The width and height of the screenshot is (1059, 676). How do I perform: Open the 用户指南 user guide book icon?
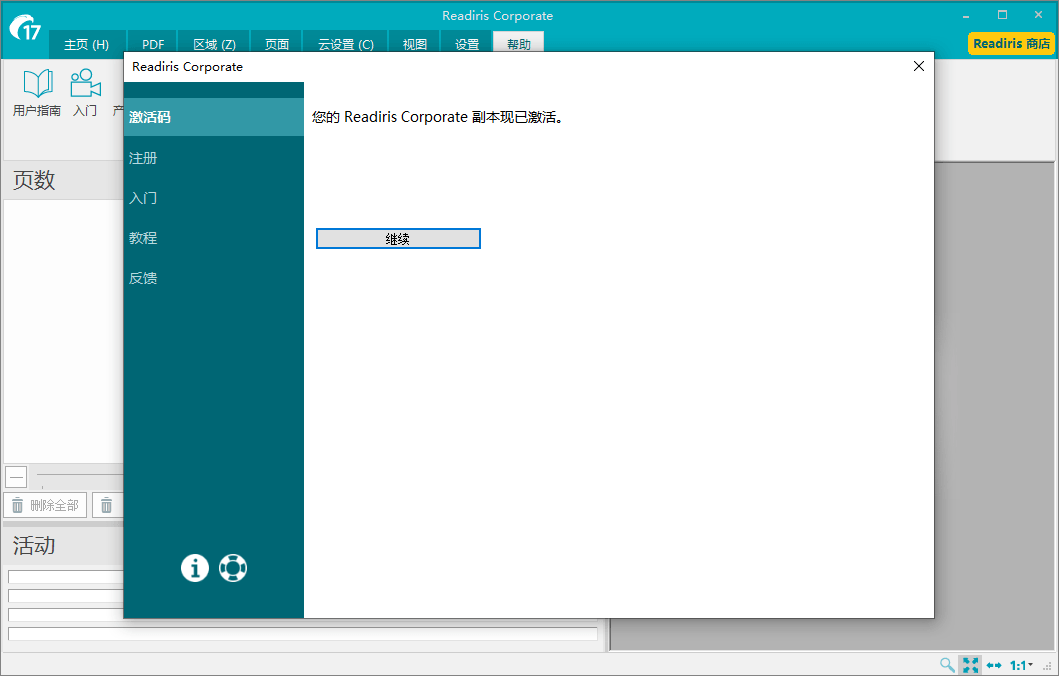tap(37, 85)
